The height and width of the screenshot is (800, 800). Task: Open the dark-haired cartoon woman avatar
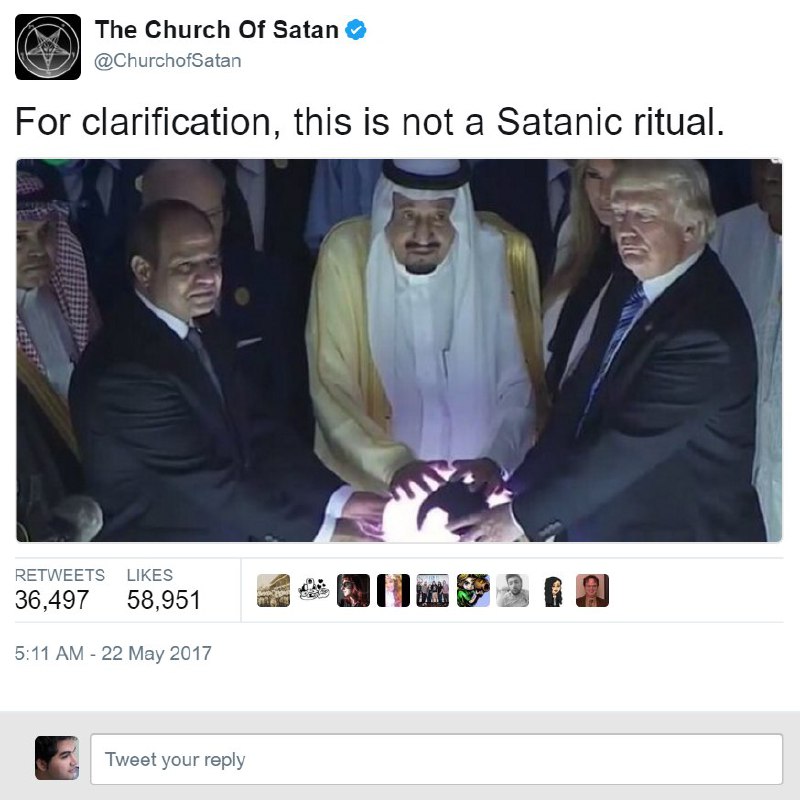pyautogui.click(x=553, y=590)
